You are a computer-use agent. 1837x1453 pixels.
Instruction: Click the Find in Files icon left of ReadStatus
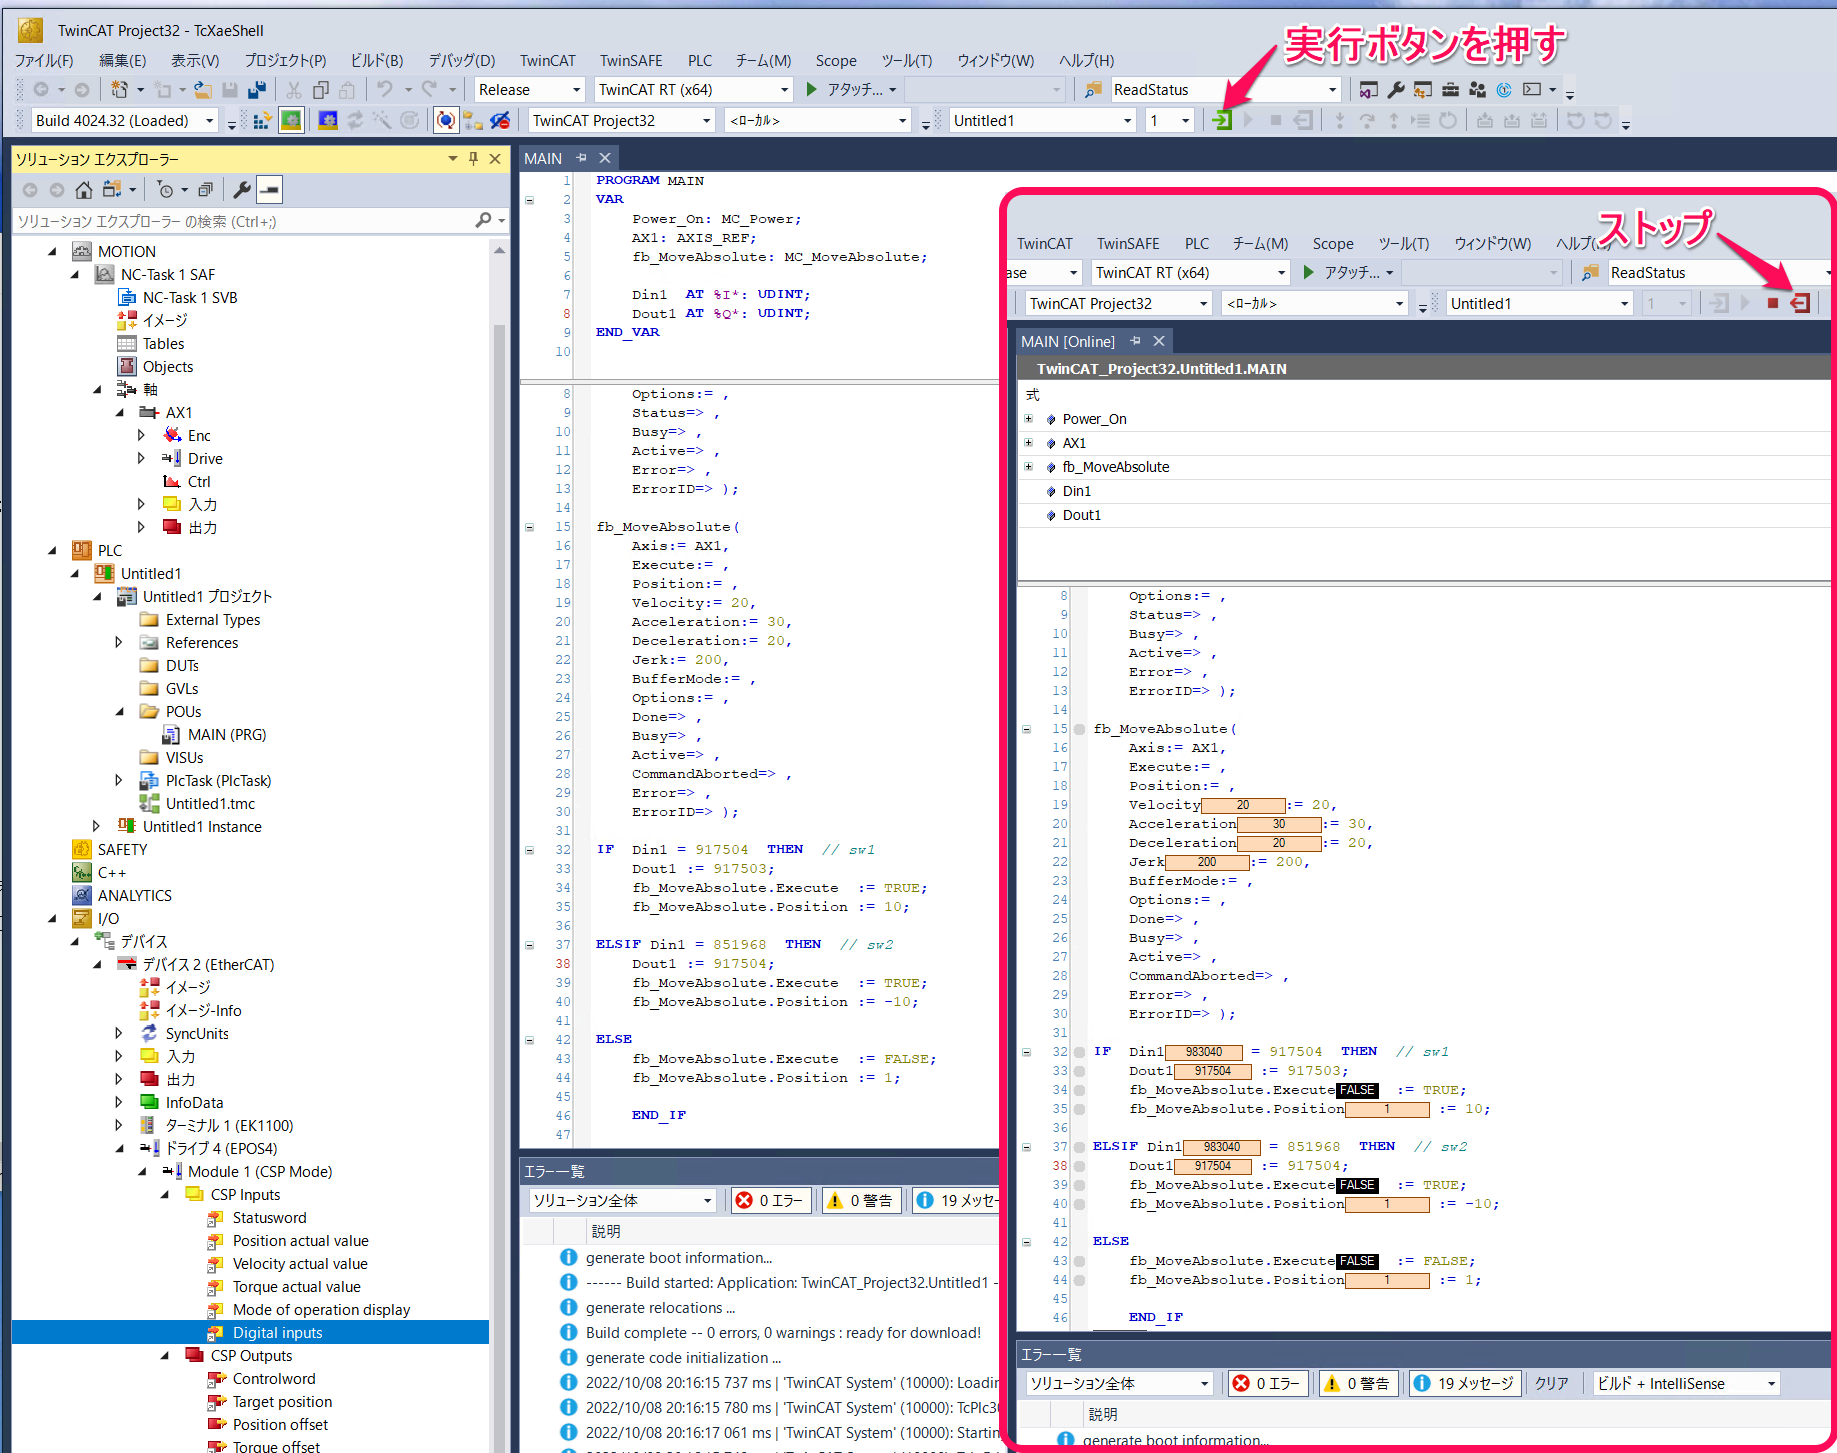point(1093,90)
